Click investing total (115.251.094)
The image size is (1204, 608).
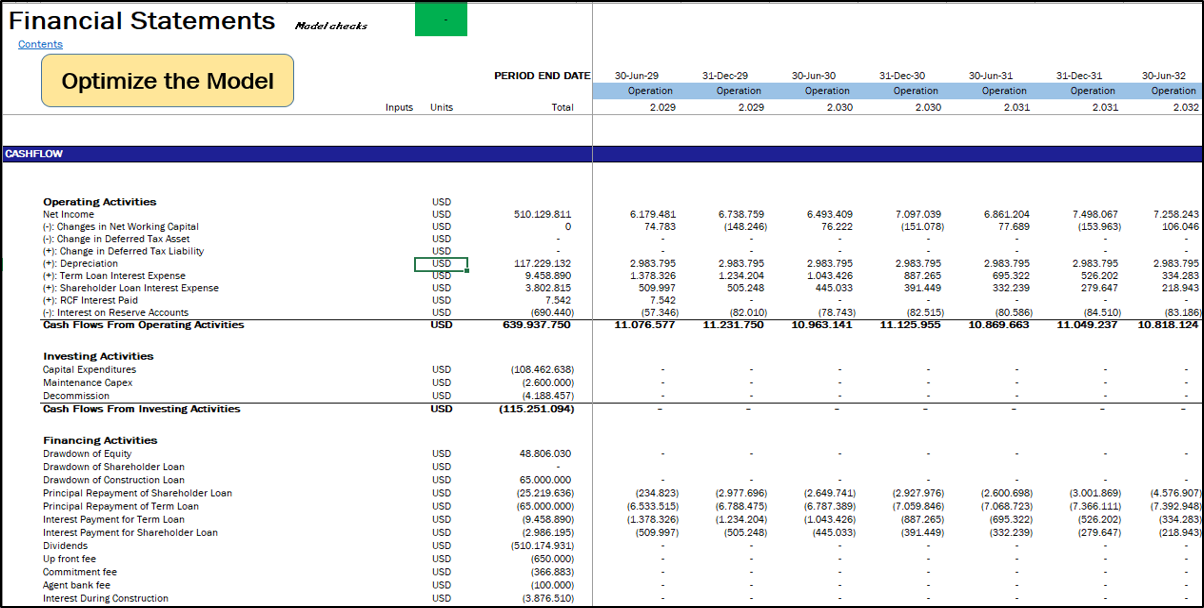(536, 409)
